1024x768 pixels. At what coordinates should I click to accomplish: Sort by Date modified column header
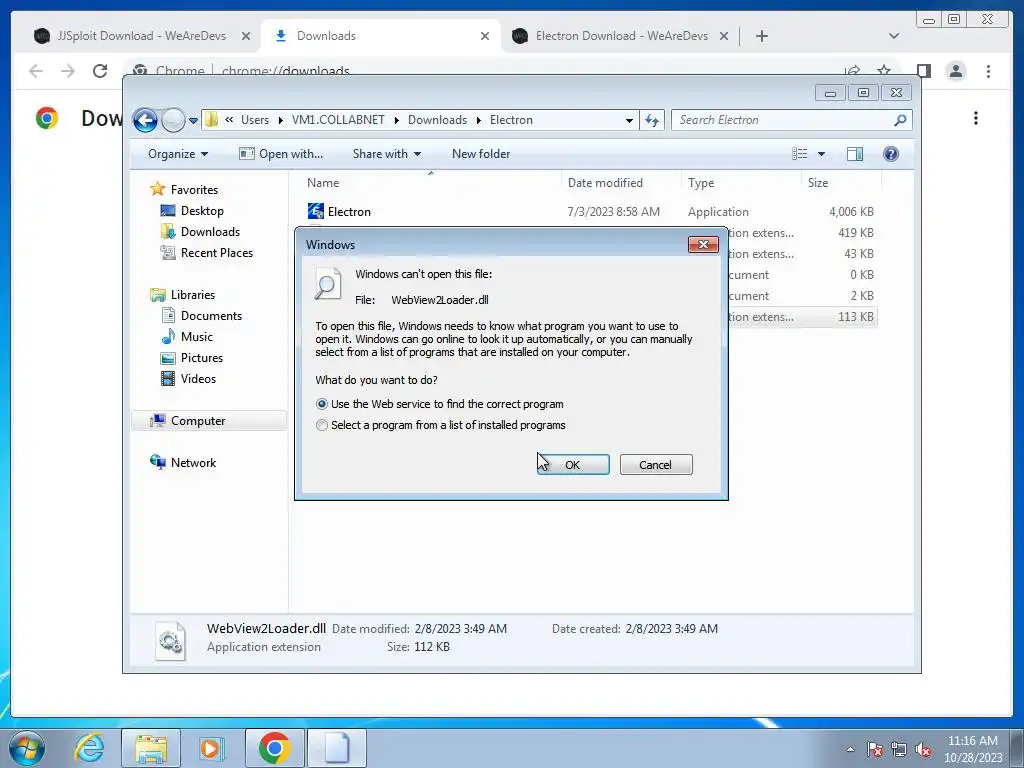pyautogui.click(x=621, y=183)
